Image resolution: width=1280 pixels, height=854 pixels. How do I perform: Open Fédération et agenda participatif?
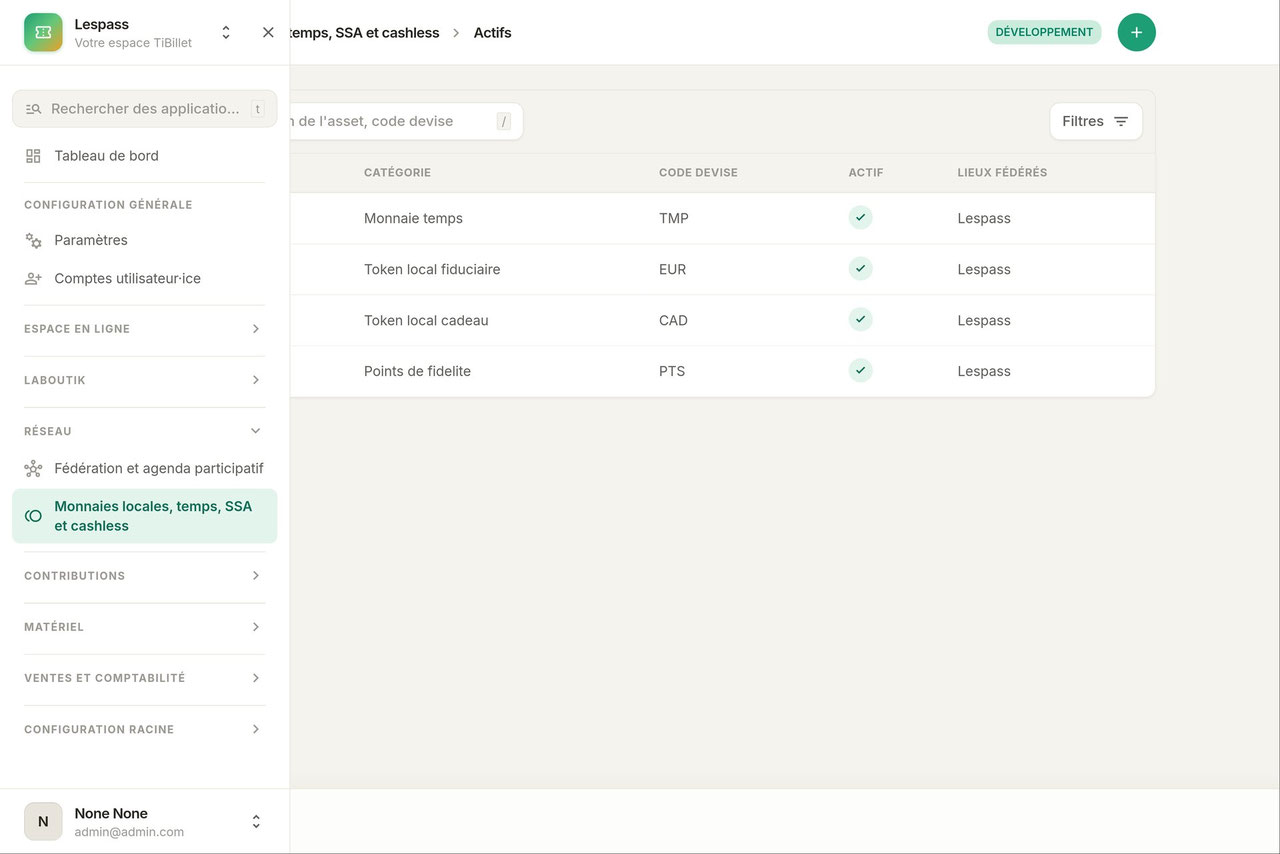click(145, 468)
